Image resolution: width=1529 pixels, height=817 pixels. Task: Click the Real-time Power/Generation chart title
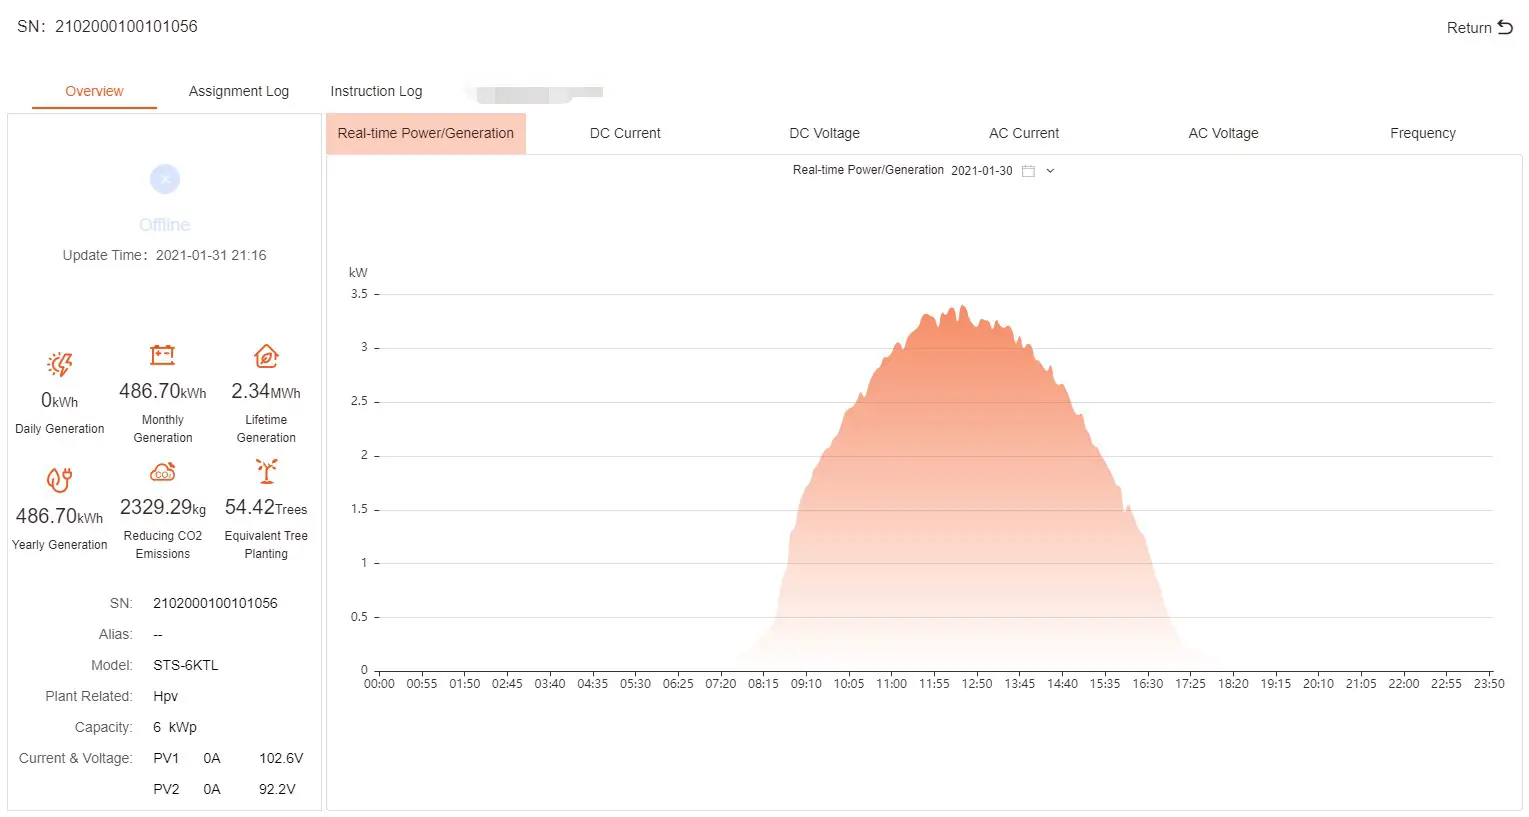[x=868, y=170]
